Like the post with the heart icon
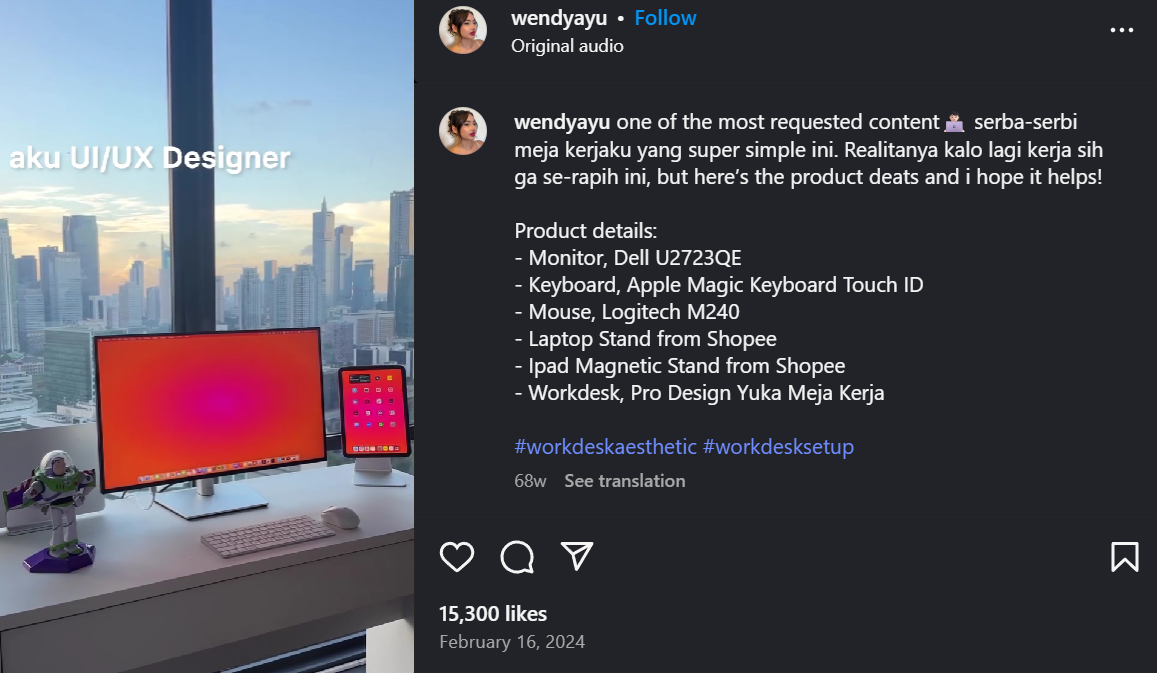The image size is (1157, 673). (x=457, y=556)
